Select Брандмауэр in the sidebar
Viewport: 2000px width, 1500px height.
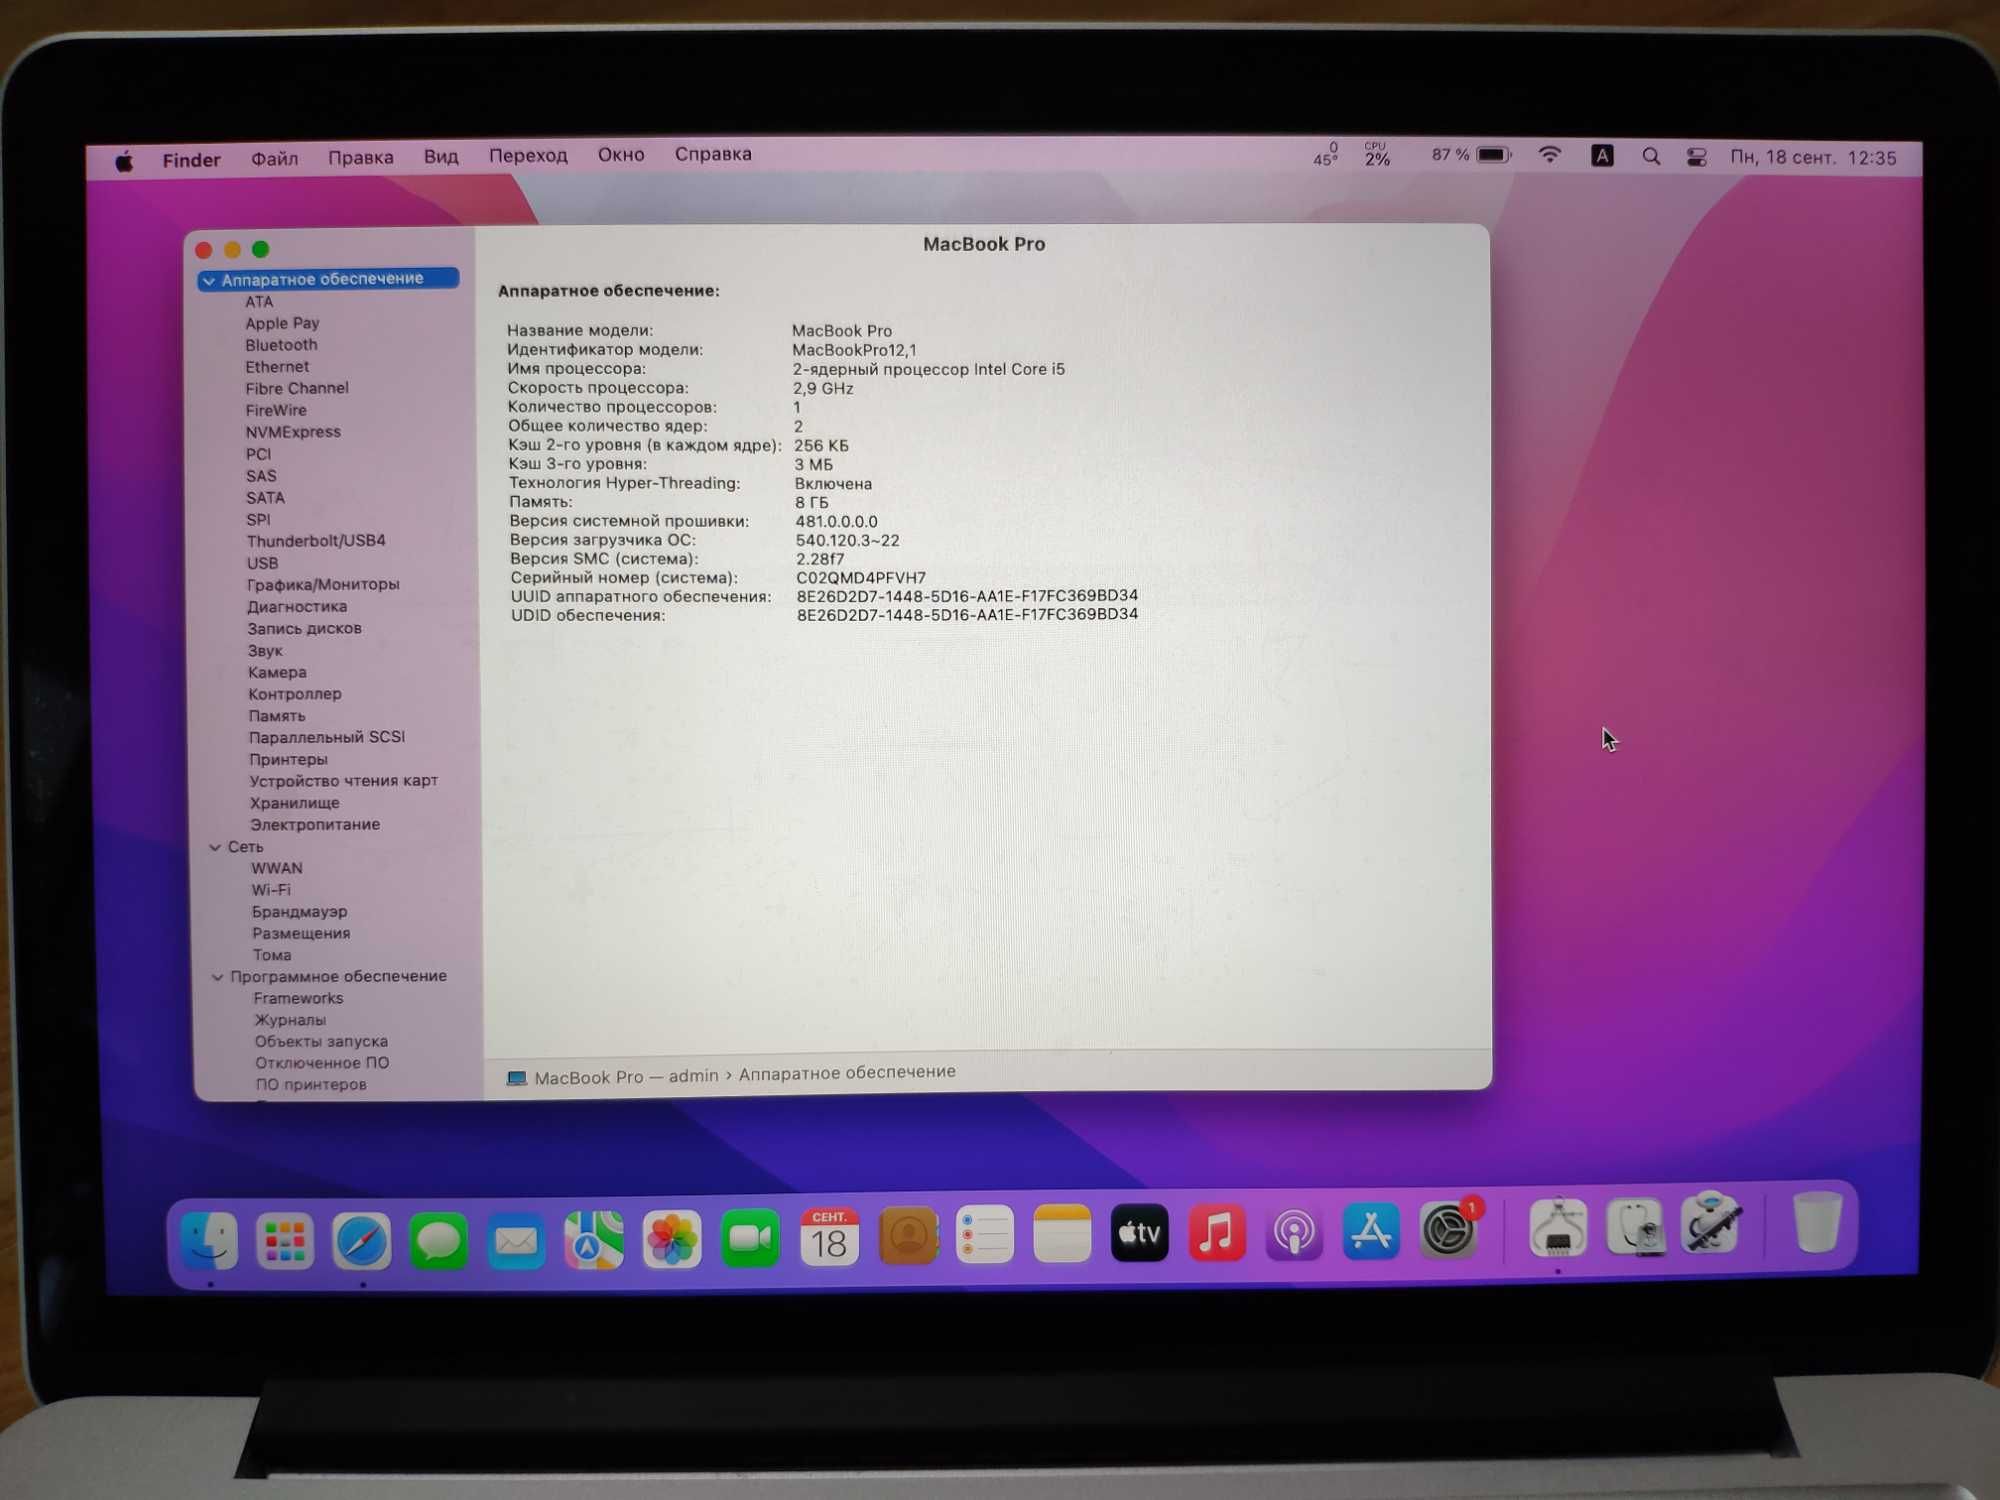point(299,912)
